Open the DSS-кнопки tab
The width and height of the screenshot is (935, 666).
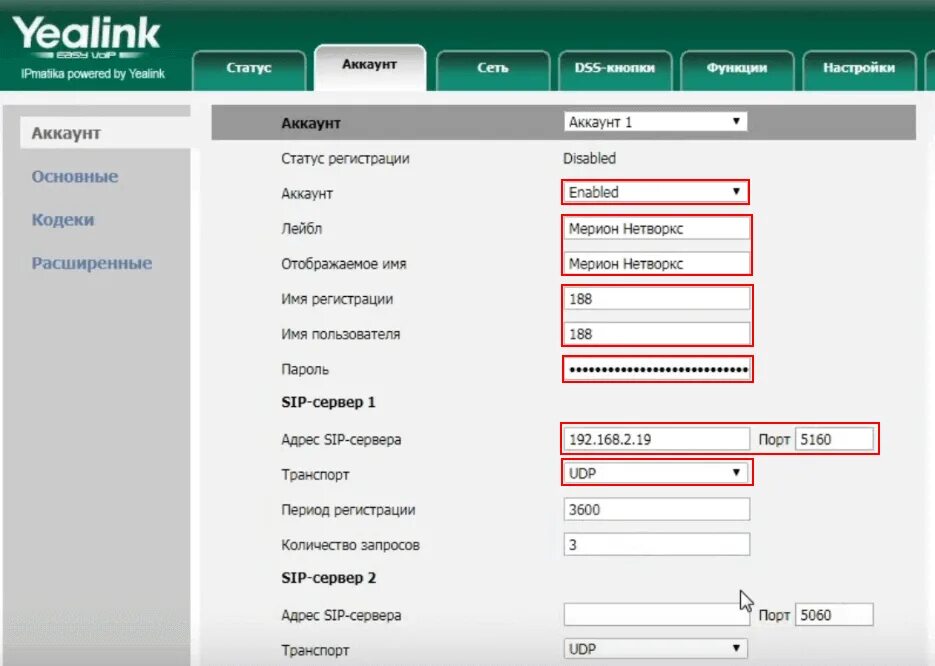615,69
